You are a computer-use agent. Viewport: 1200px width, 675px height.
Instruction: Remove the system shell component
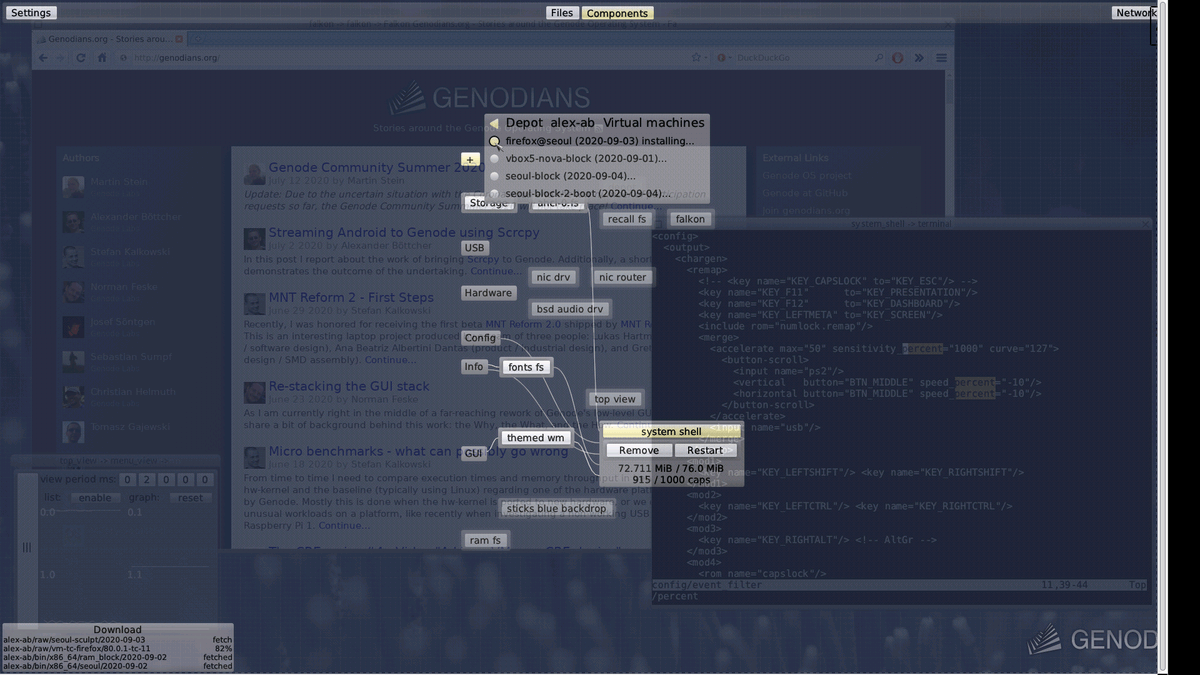tap(638, 450)
